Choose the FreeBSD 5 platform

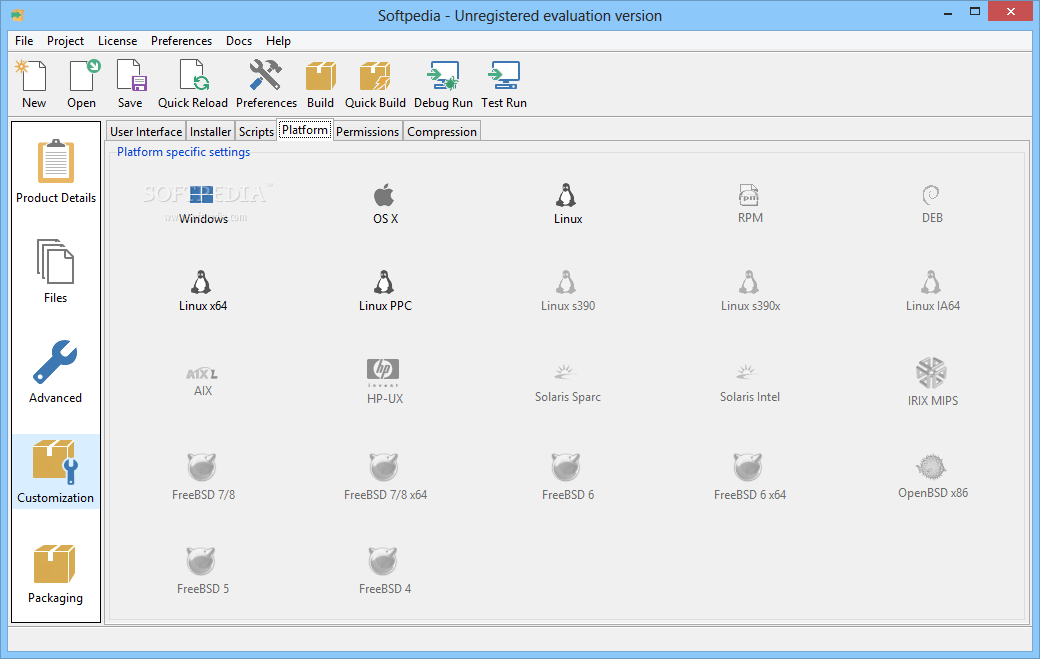click(203, 571)
